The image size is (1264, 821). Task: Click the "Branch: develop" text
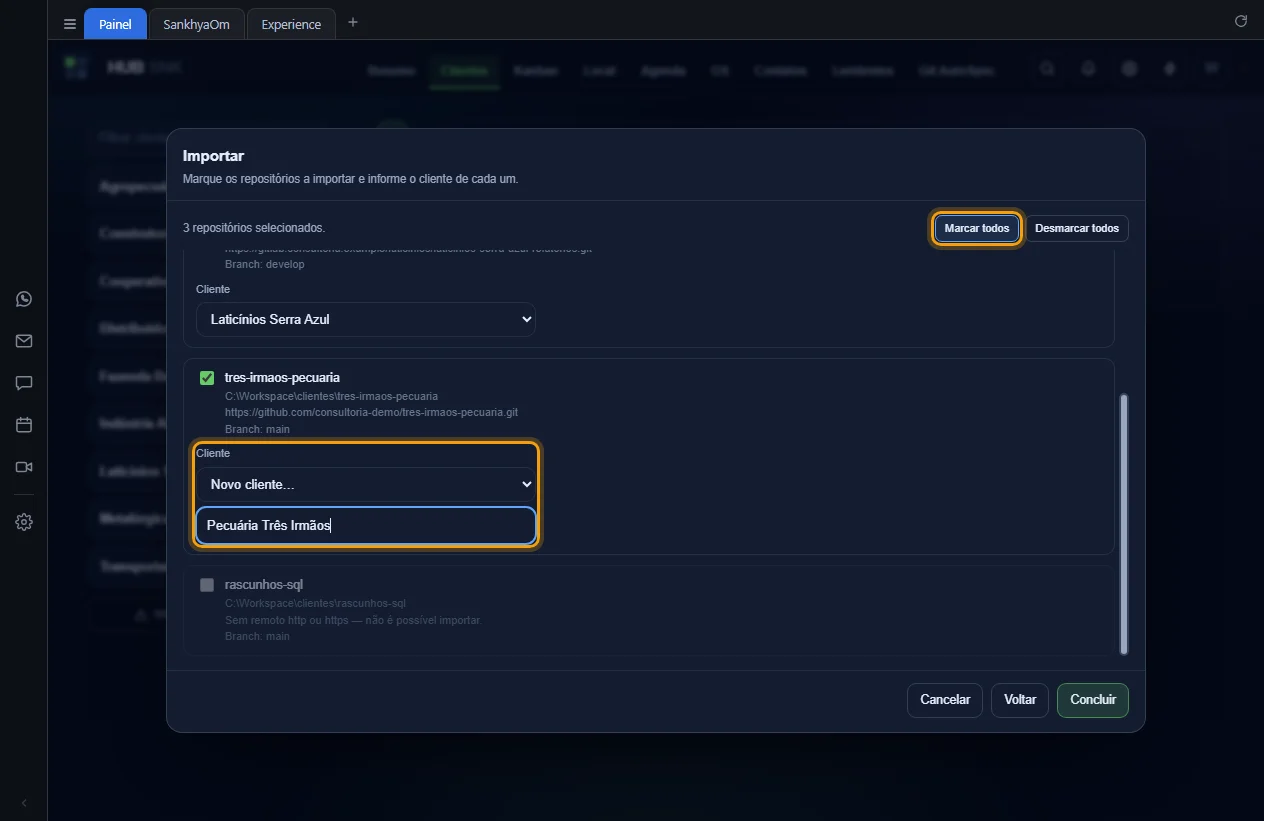265,264
